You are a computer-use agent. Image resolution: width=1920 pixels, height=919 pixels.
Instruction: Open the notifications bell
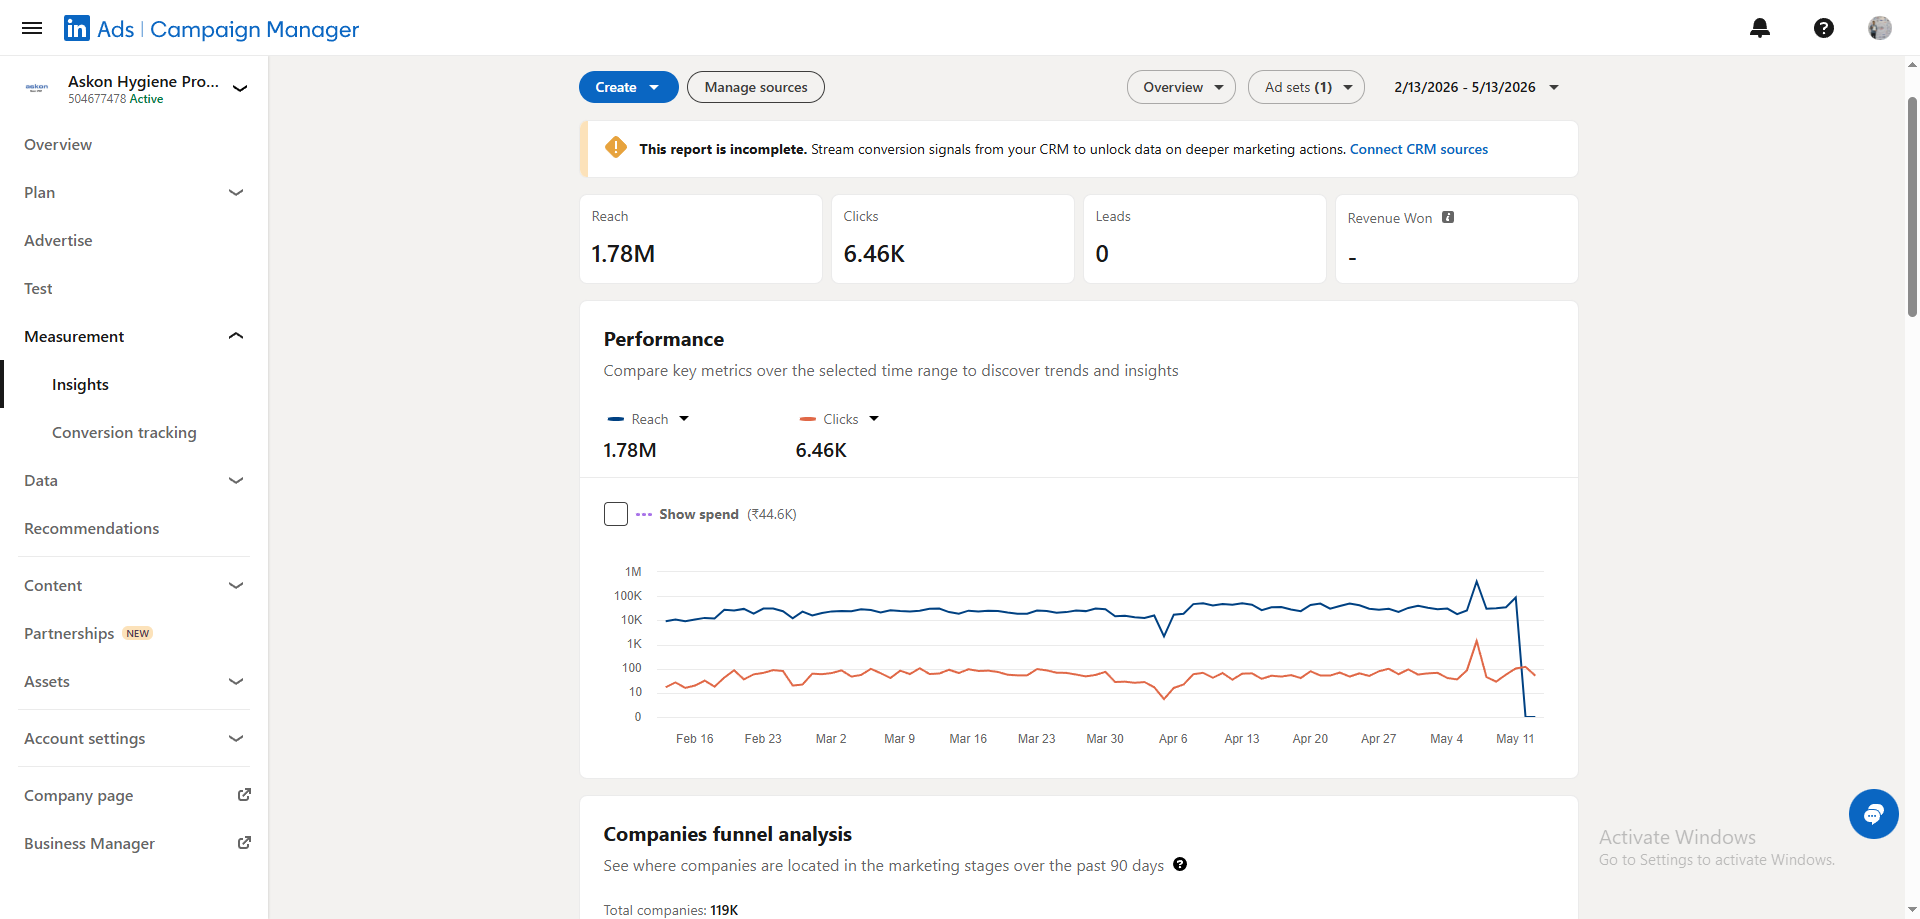tap(1760, 28)
